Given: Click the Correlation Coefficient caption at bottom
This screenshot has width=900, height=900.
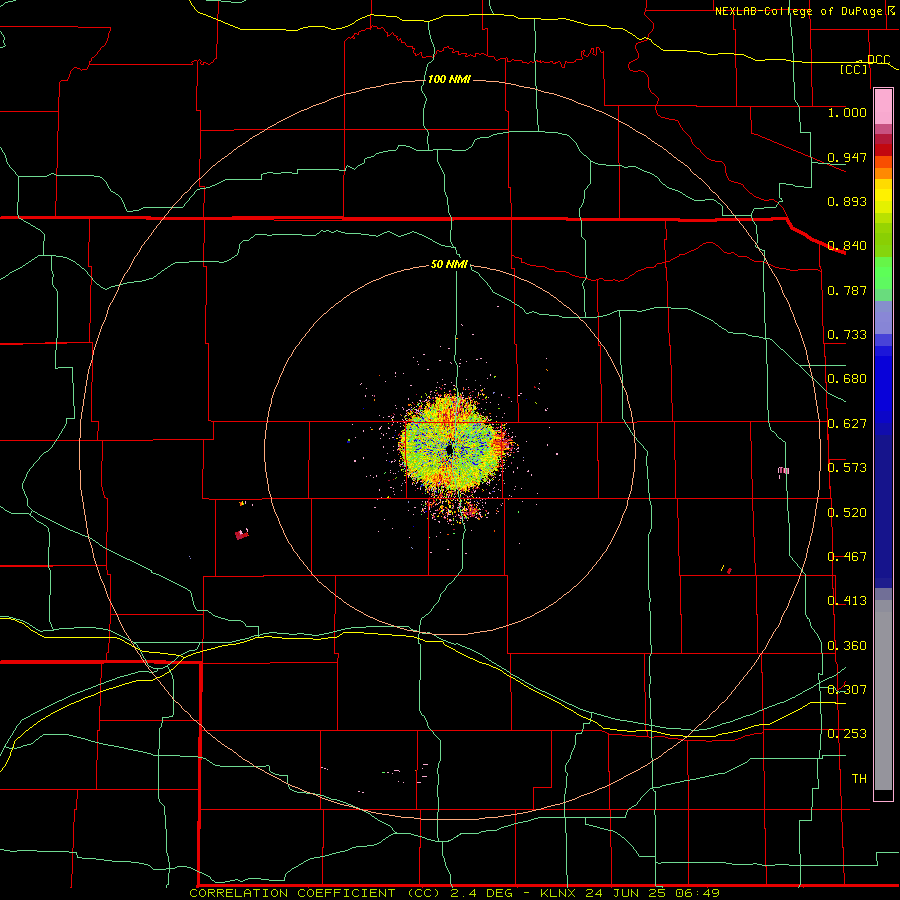Looking at the screenshot, I should pos(454,893).
